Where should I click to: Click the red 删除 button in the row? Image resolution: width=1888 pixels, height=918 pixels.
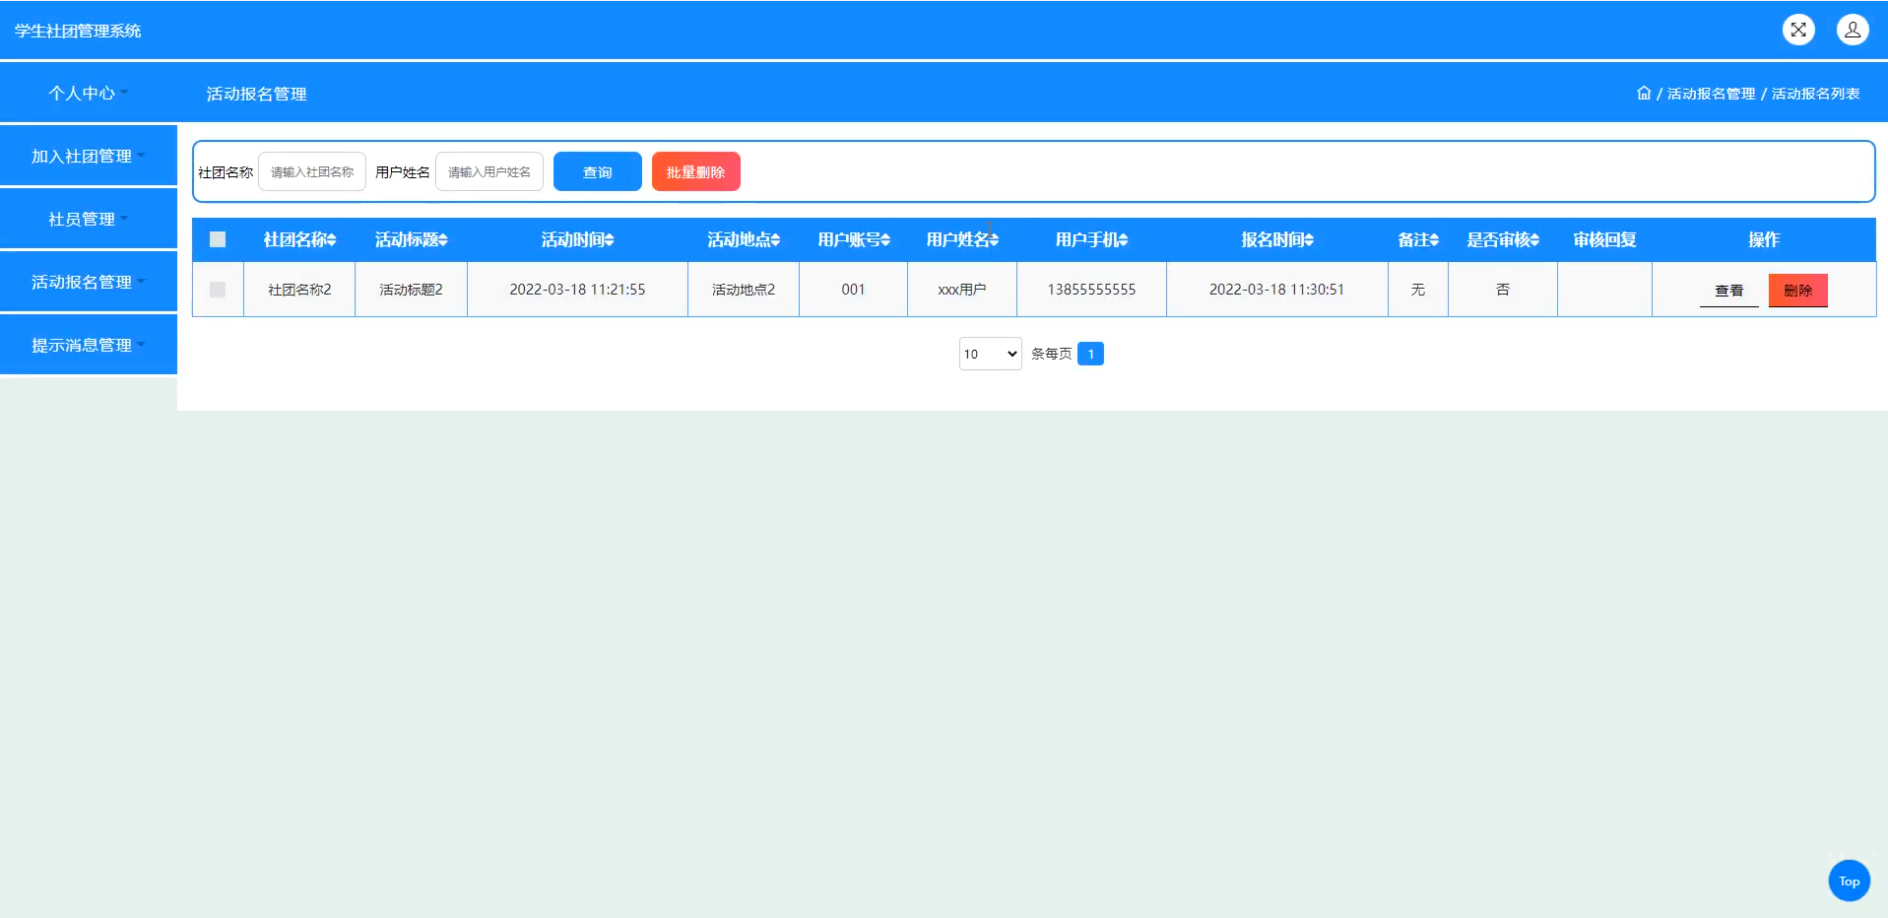click(x=1798, y=291)
